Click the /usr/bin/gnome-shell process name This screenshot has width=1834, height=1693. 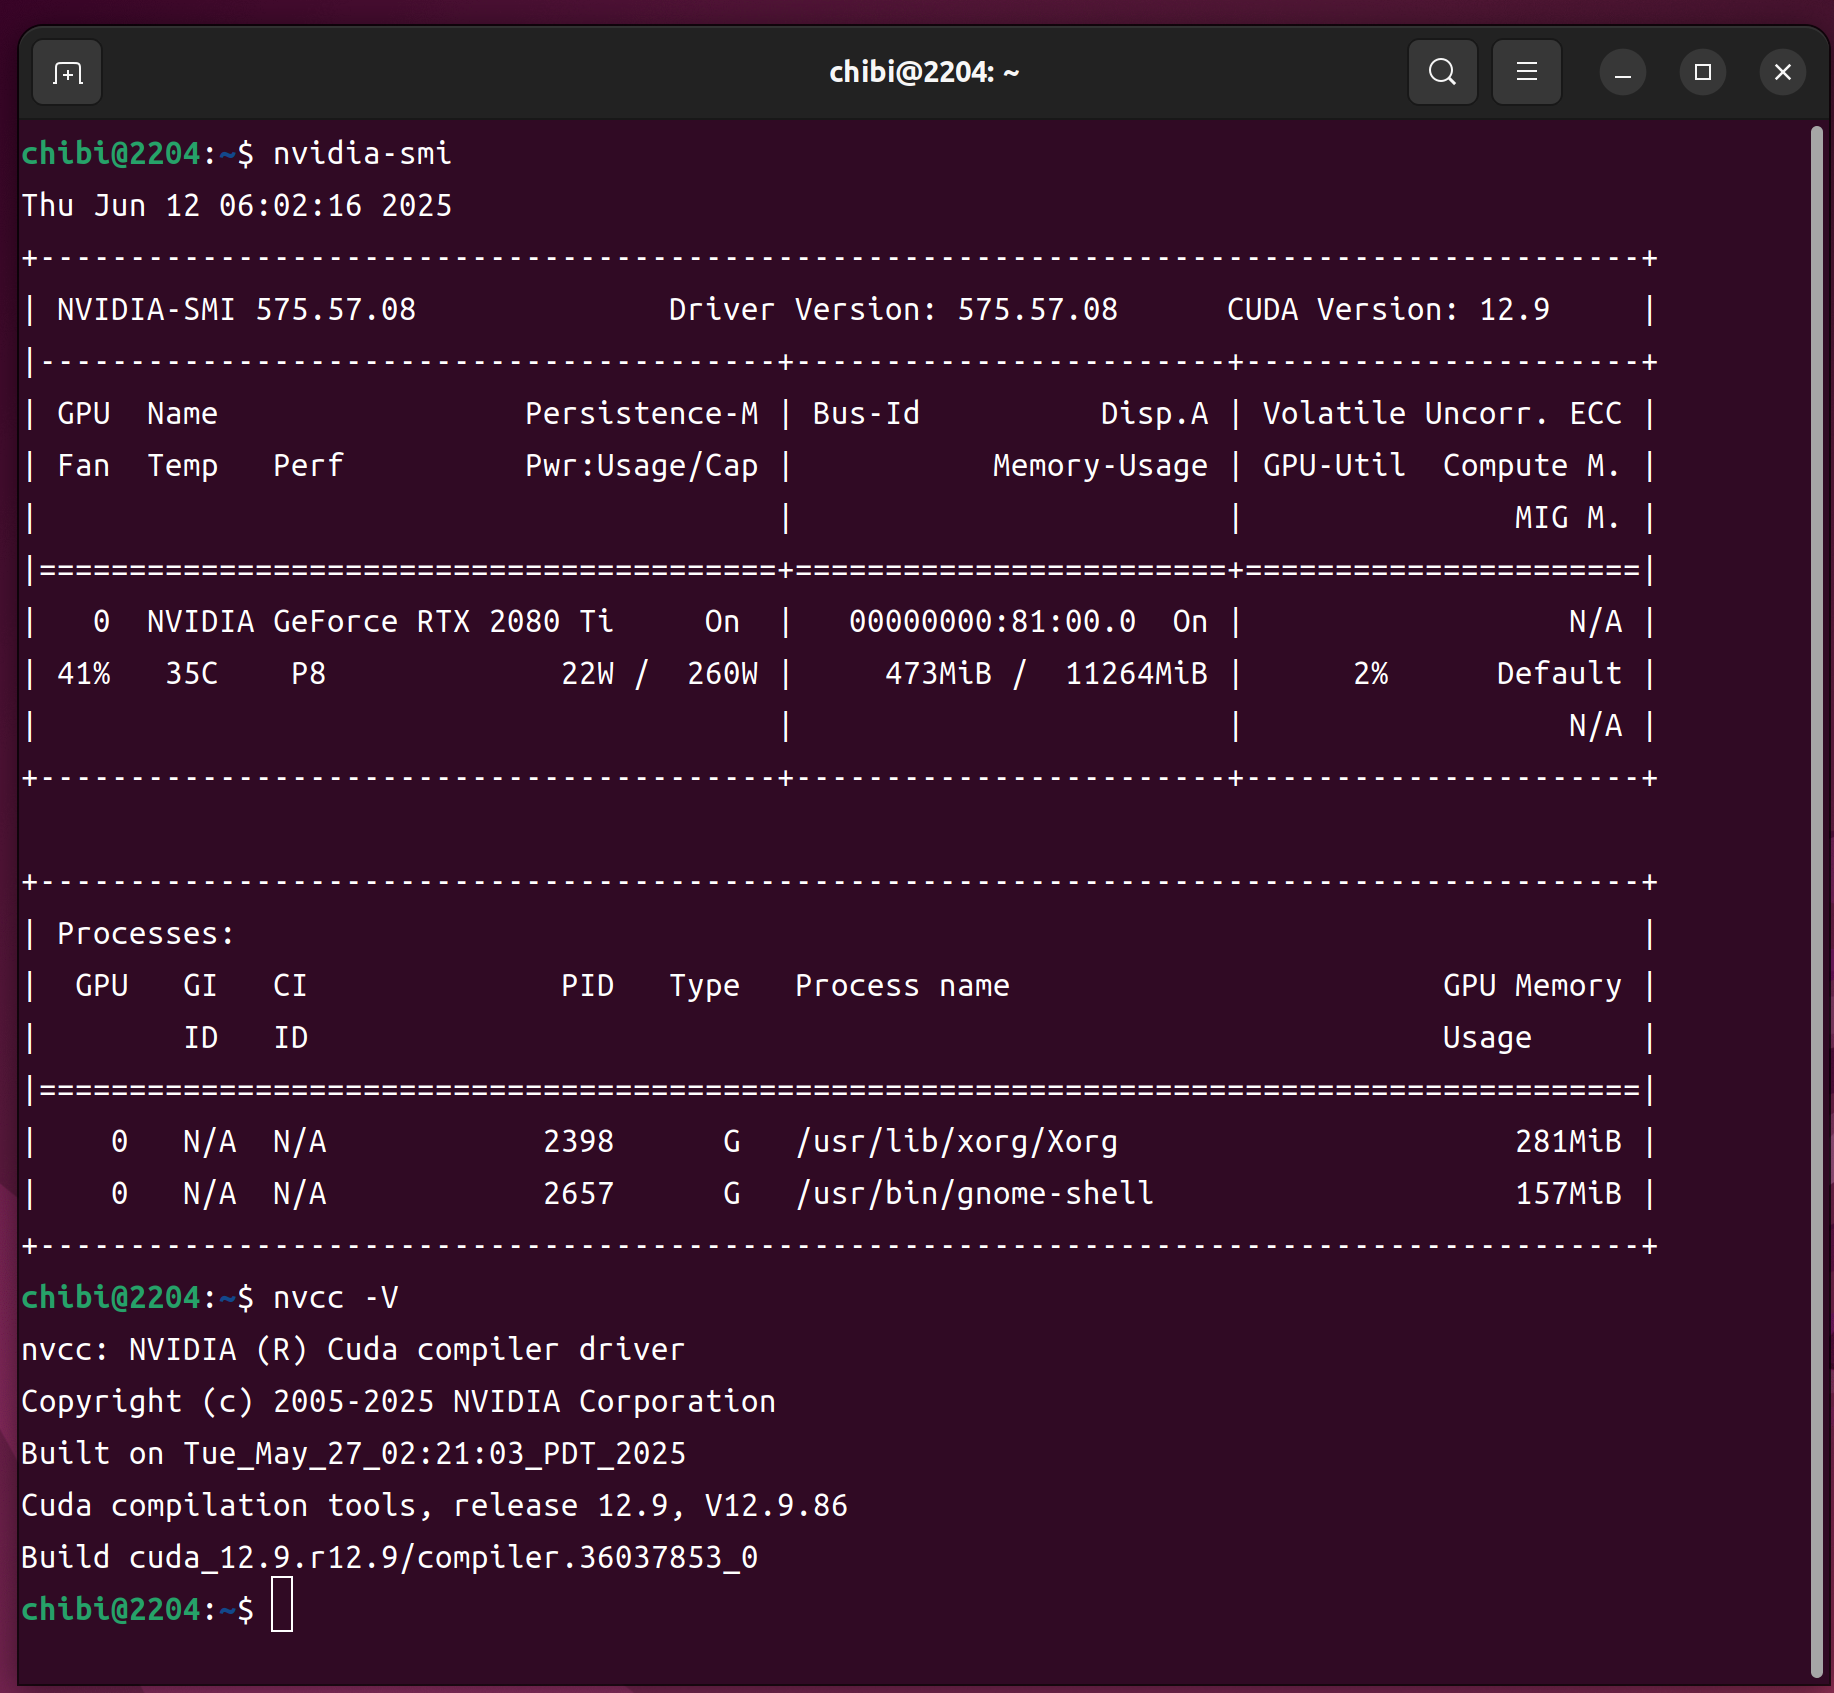coord(974,1194)
